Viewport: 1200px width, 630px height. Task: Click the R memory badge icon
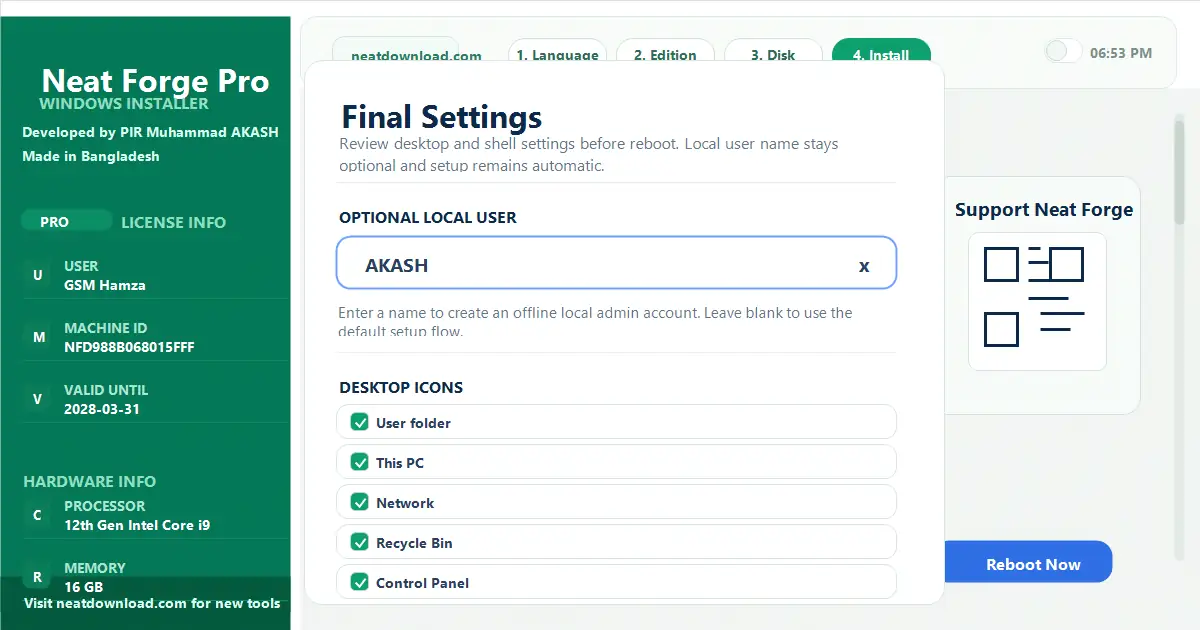[x=38, y=577]
